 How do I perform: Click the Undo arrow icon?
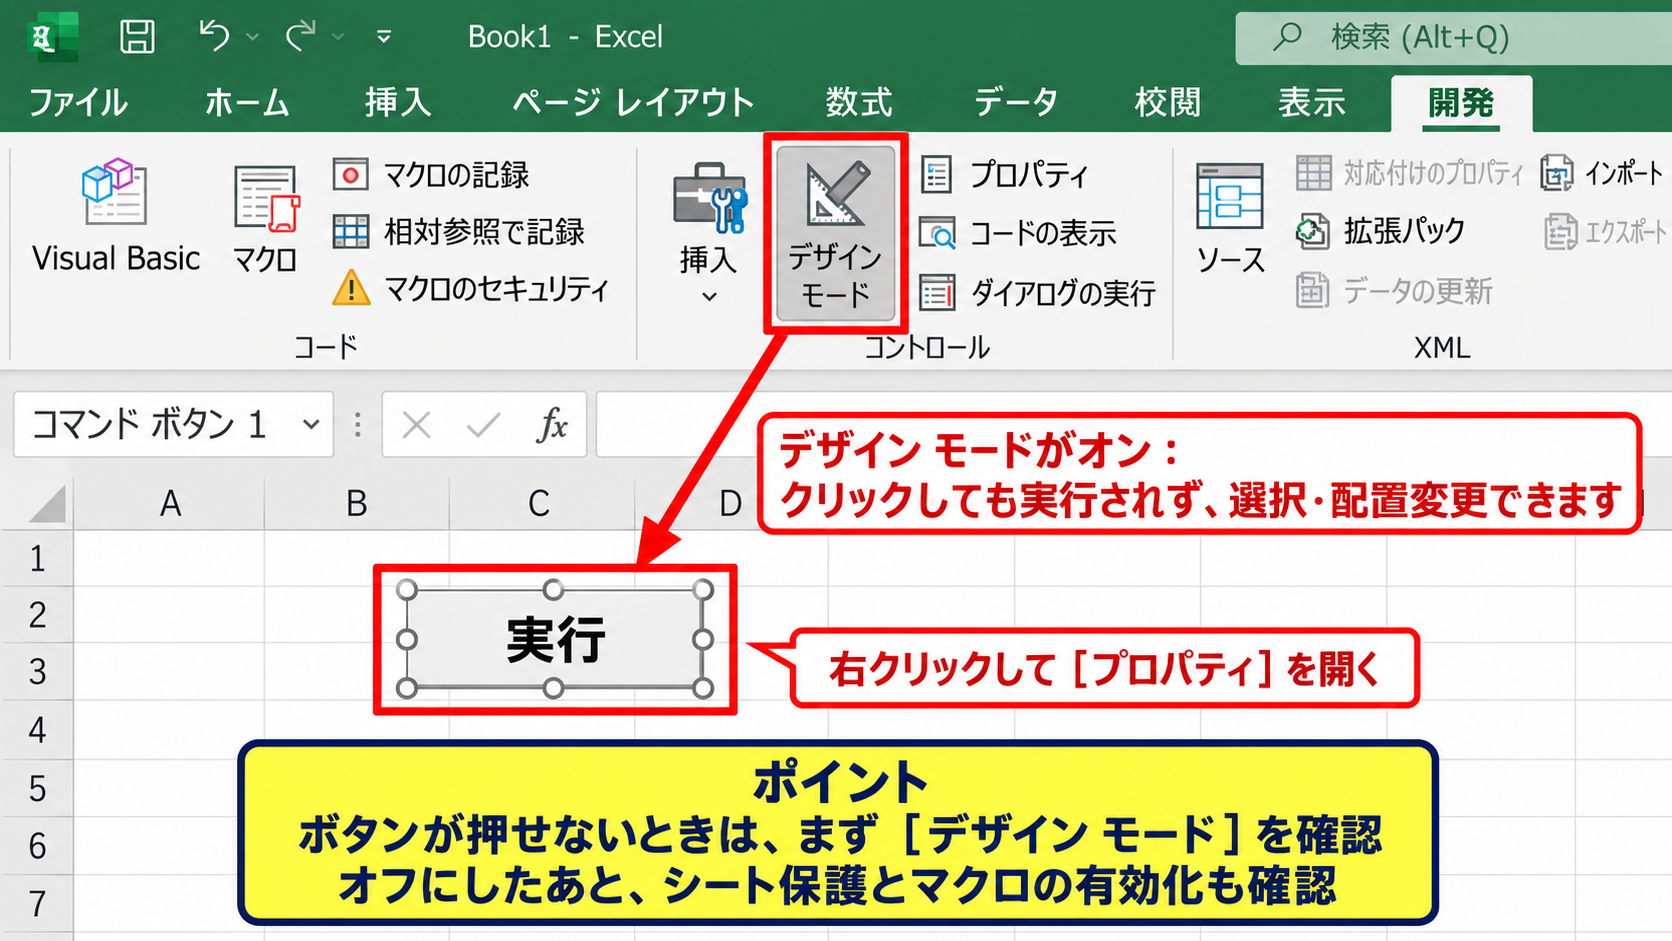(214, 36)
